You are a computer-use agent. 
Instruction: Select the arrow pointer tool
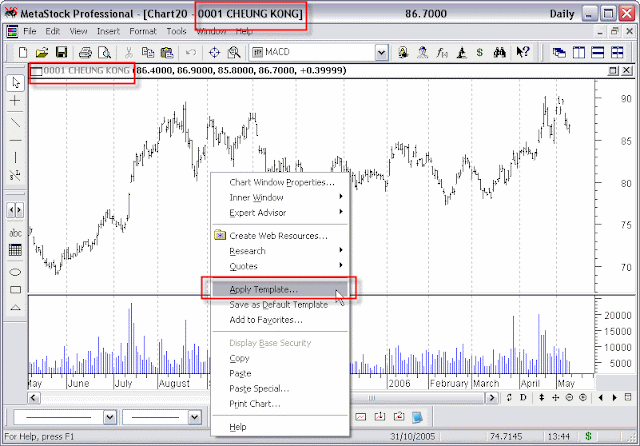(x=16, y=83)
